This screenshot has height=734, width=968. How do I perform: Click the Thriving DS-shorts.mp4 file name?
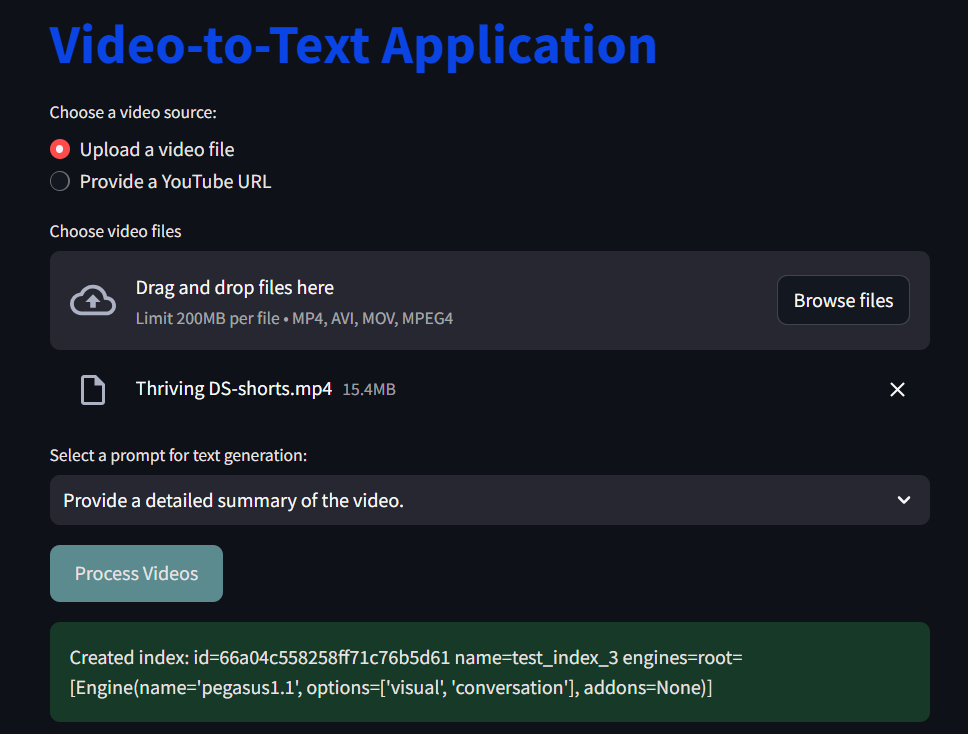coord(234,389)
